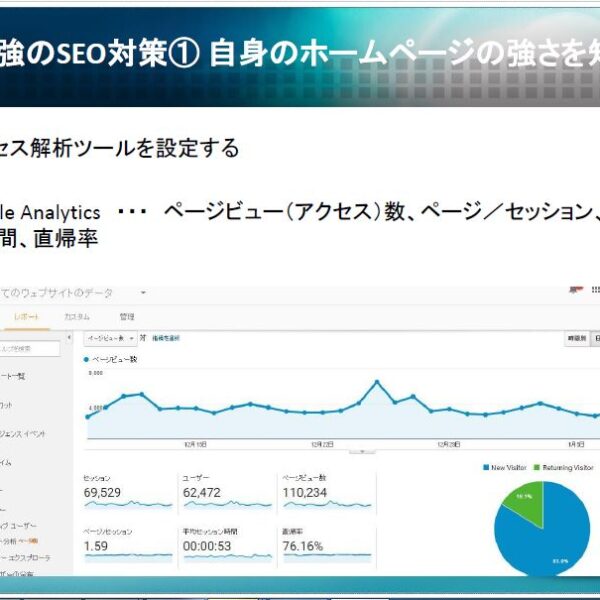Click the peak data point on the line chart

[x=377, y=382]
